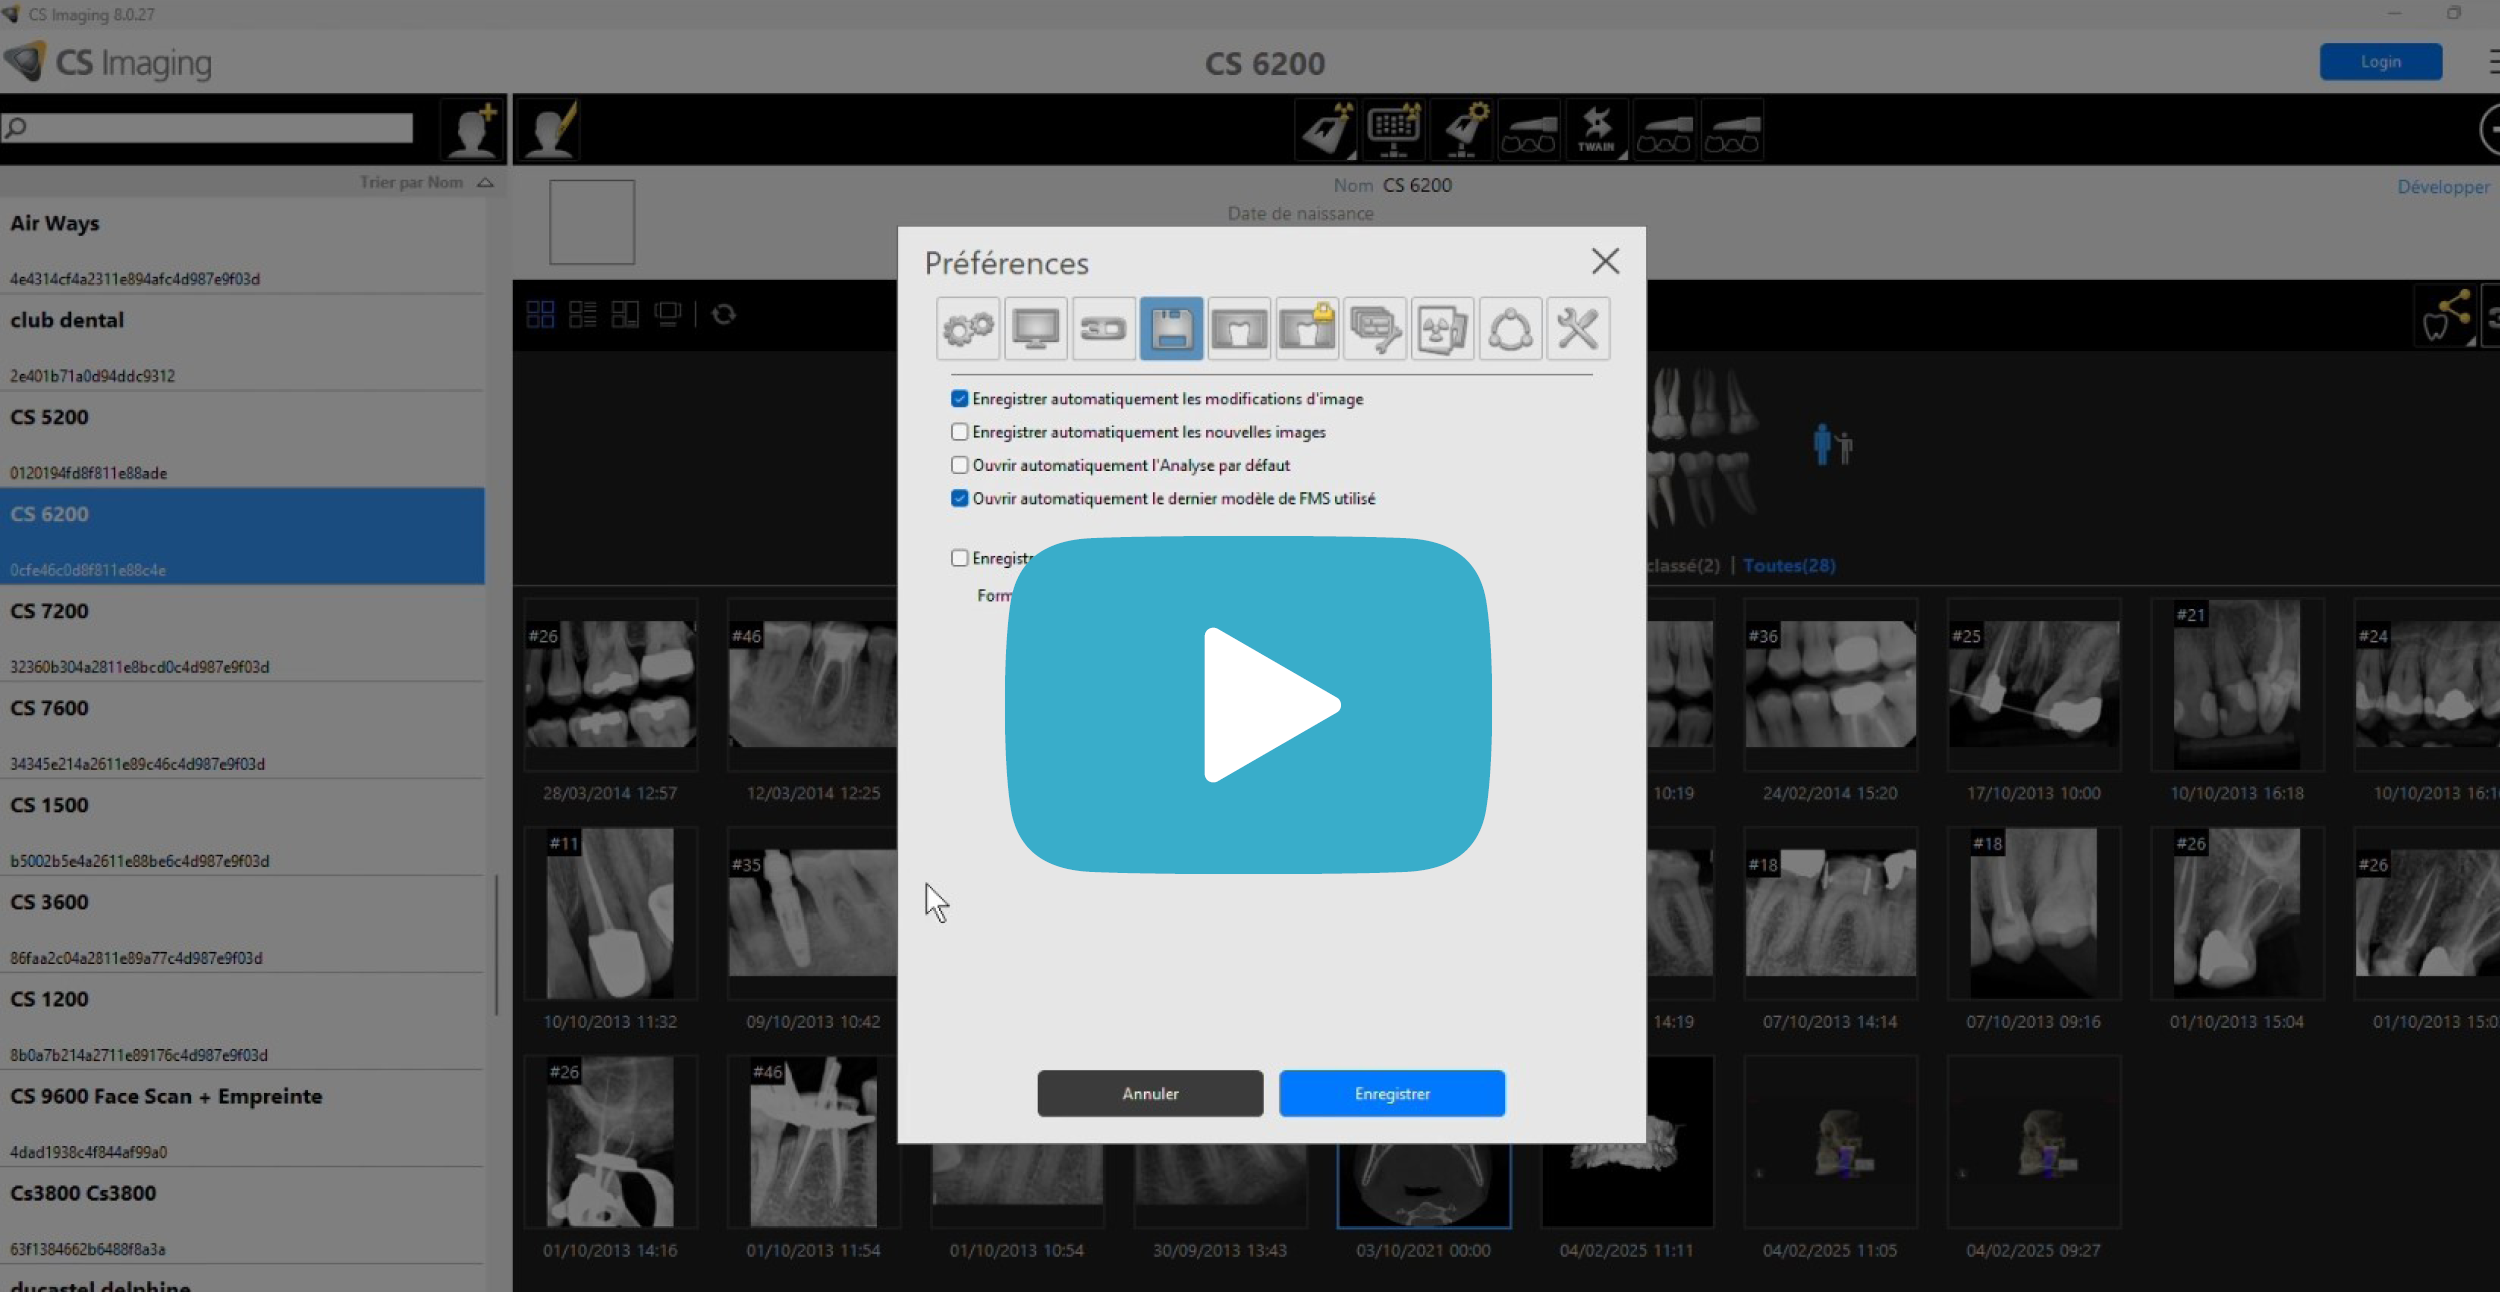Open intraoral sensor settings gear icon

click(x=1462, y=131)
